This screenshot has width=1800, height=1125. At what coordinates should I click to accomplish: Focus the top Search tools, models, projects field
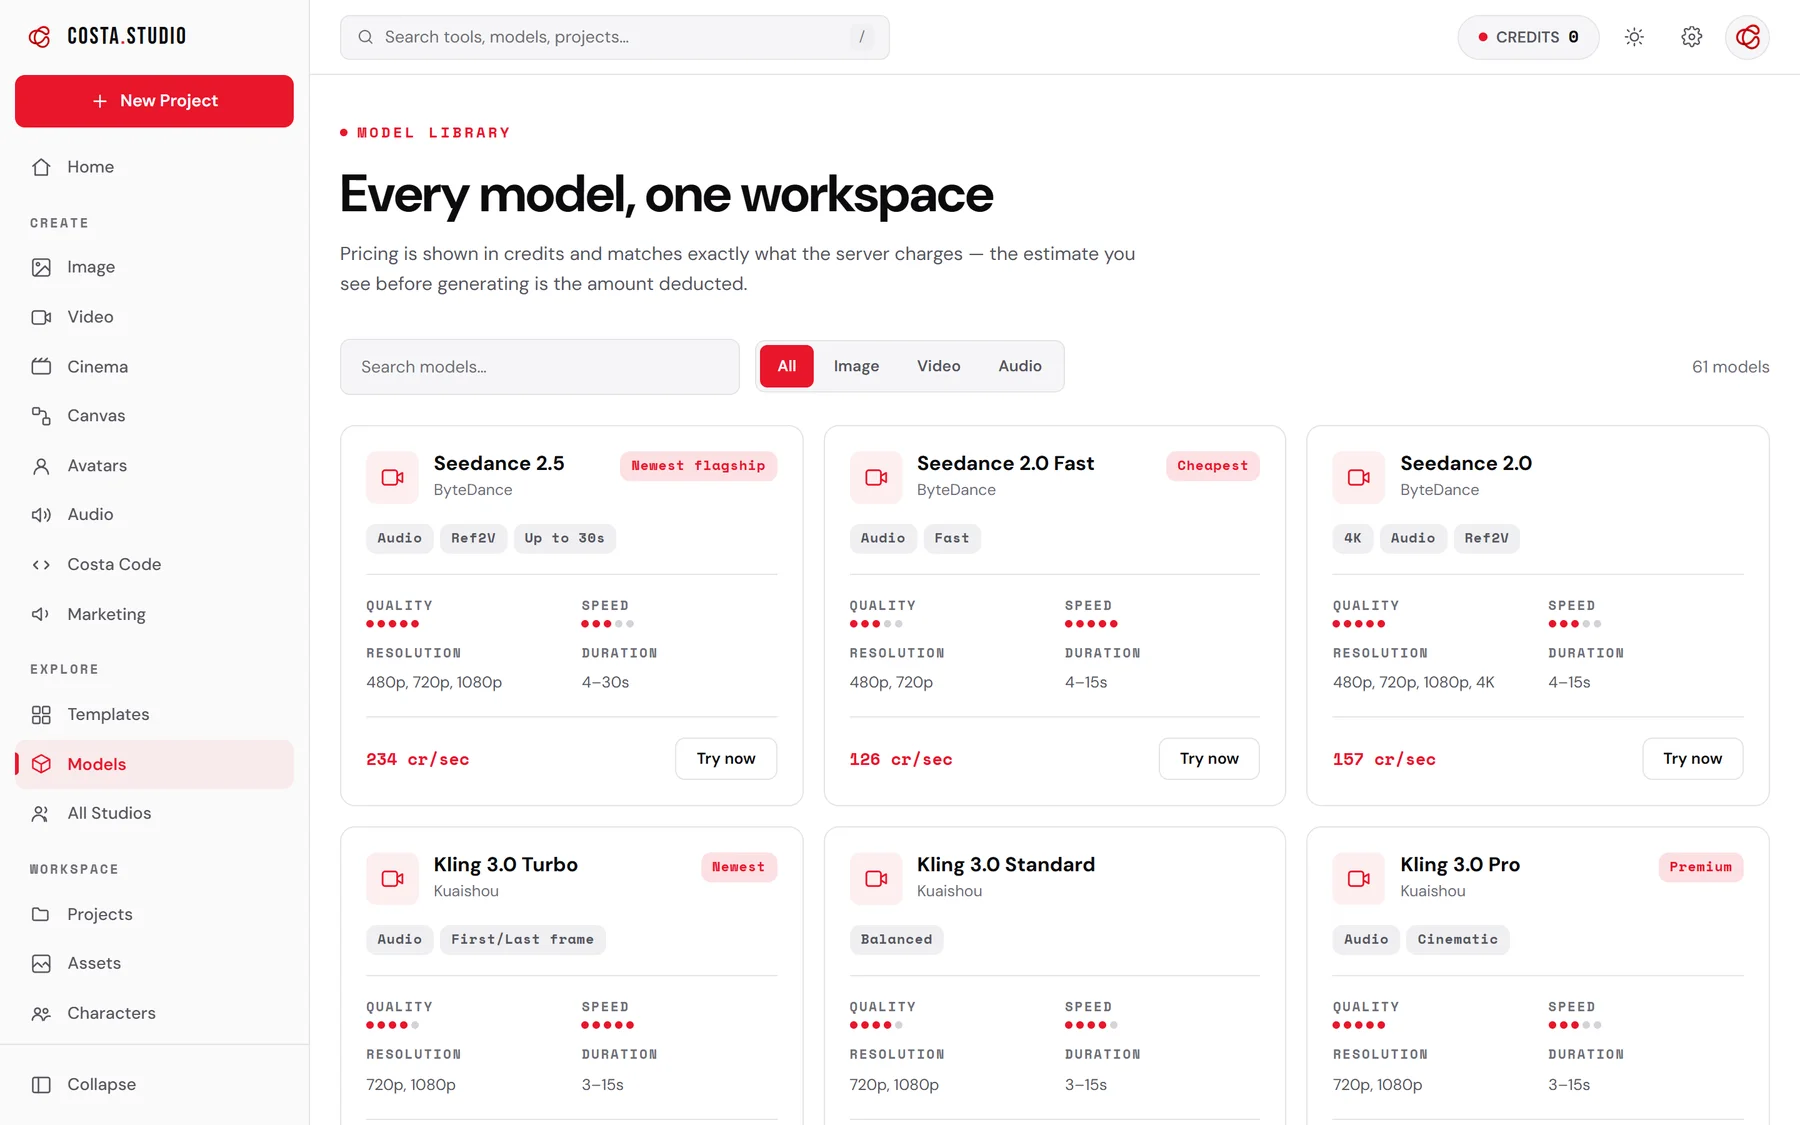(615, 37)
